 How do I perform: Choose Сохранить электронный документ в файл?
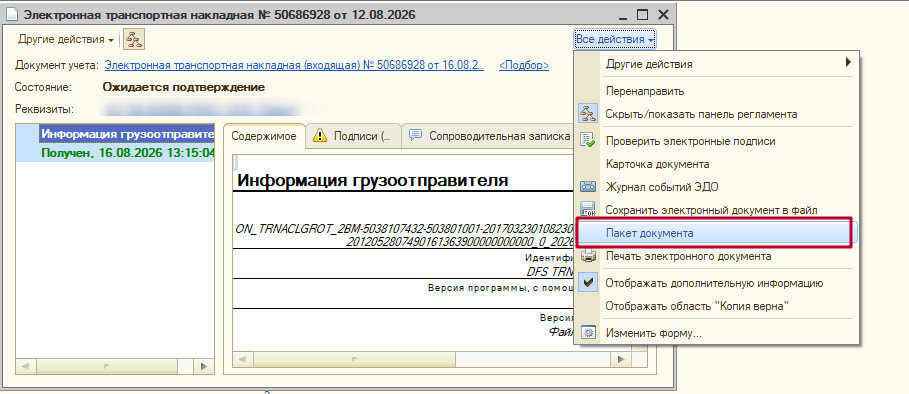(x=716, y=209)
